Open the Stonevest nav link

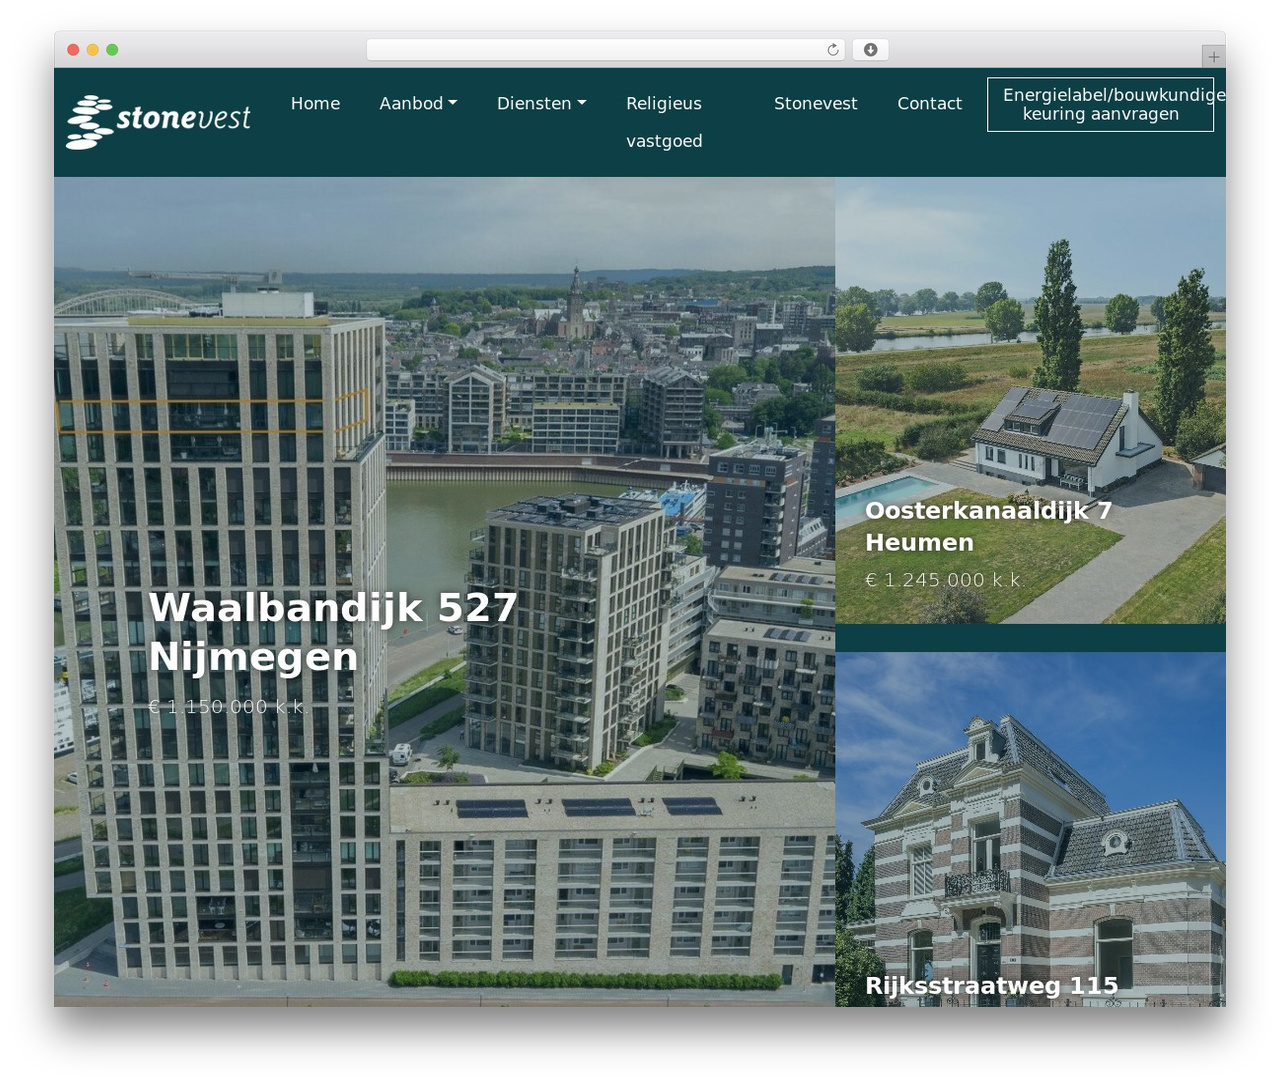click(x=815, y=103)
